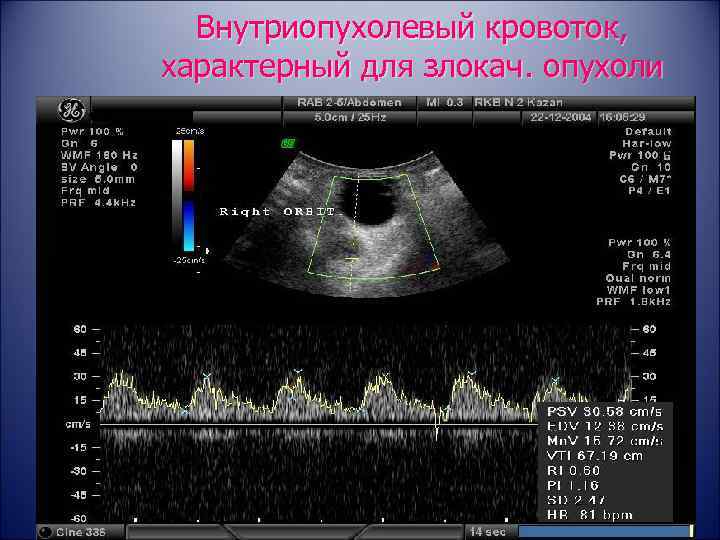Click the 'VTI 67.19 cm' measurement

595,456
